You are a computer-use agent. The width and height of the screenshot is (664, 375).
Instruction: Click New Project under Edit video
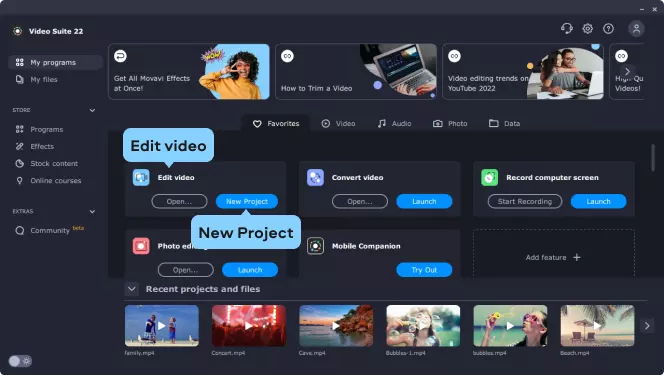click(x=247, y=201)
